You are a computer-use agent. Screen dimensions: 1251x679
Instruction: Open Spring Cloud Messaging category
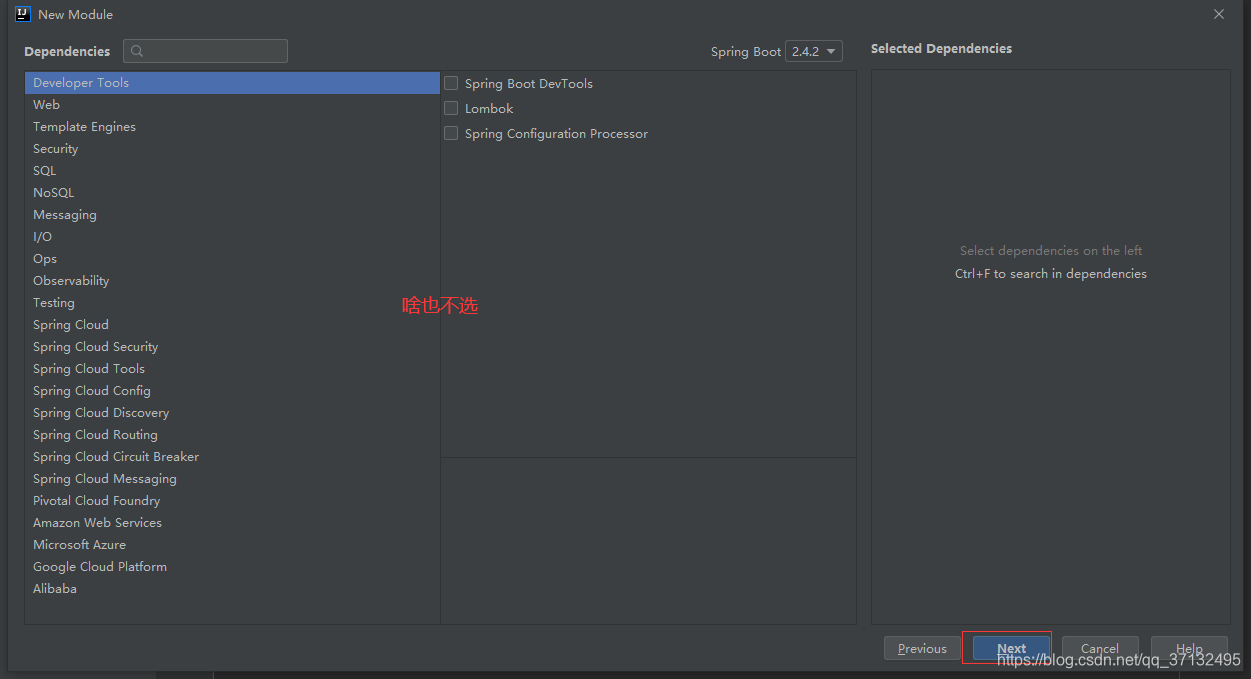(232, 479)
